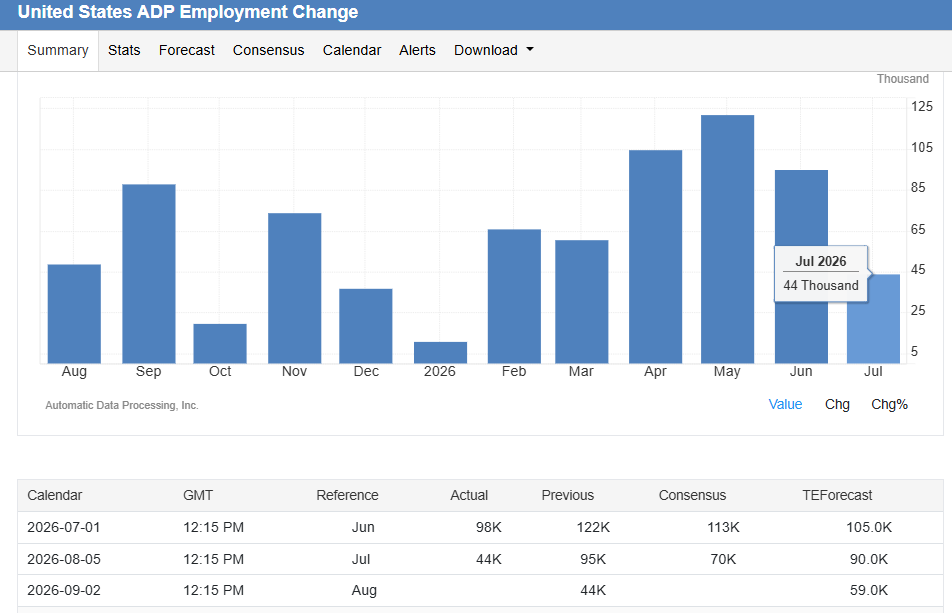This screenshot has height=613, width=952.
Task: Click the Aug bar in chart
Action: coord(74,314)
